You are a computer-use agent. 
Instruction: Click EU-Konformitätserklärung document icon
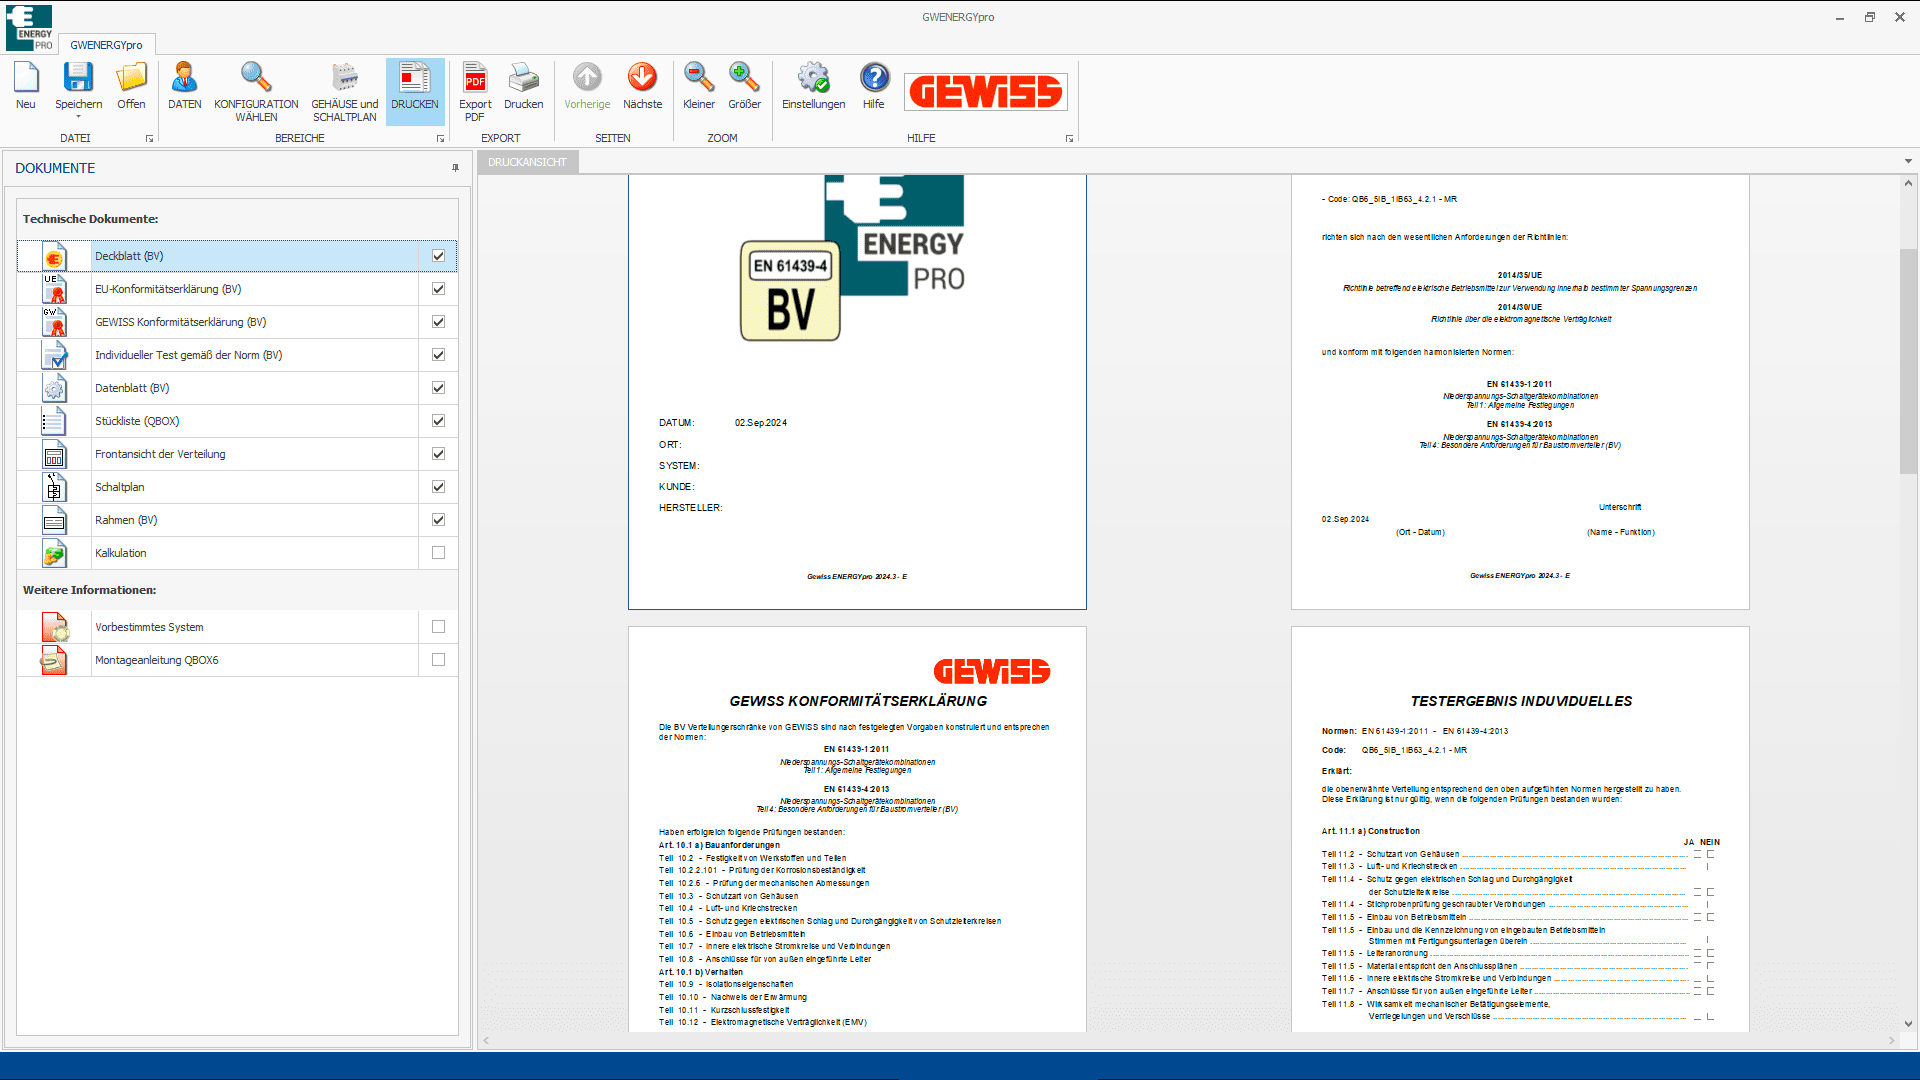click(x=54, y=289)
